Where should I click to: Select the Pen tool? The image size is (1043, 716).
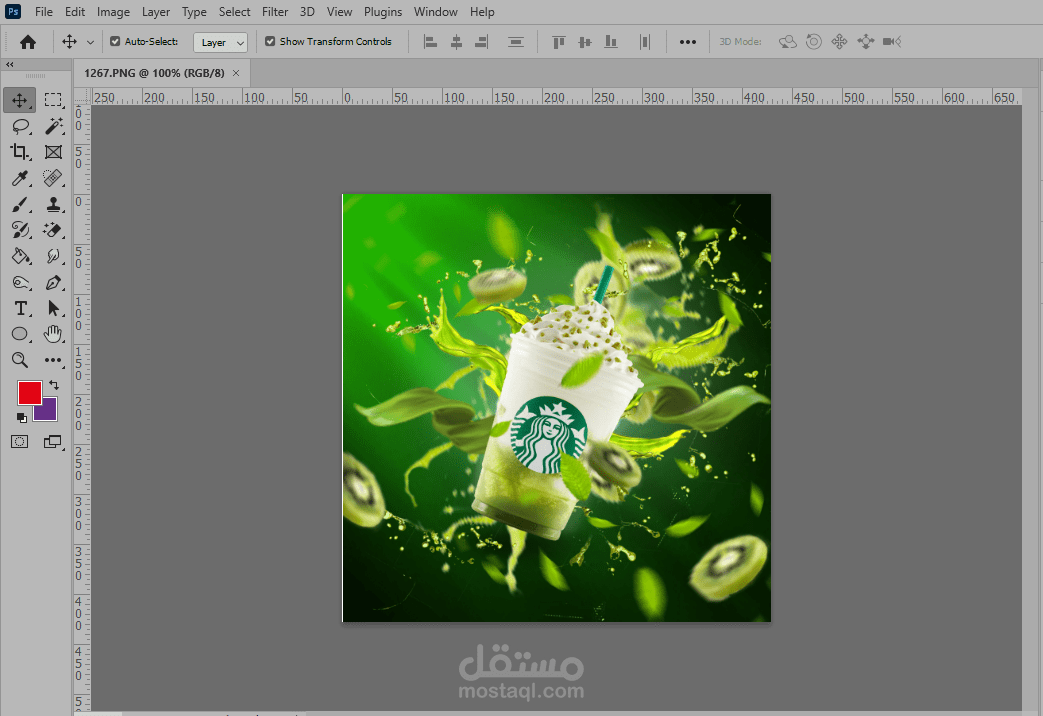tap(53, 282)
